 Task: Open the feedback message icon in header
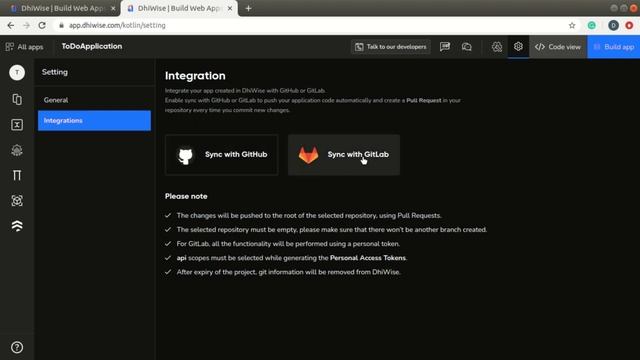tap(445, 47)
